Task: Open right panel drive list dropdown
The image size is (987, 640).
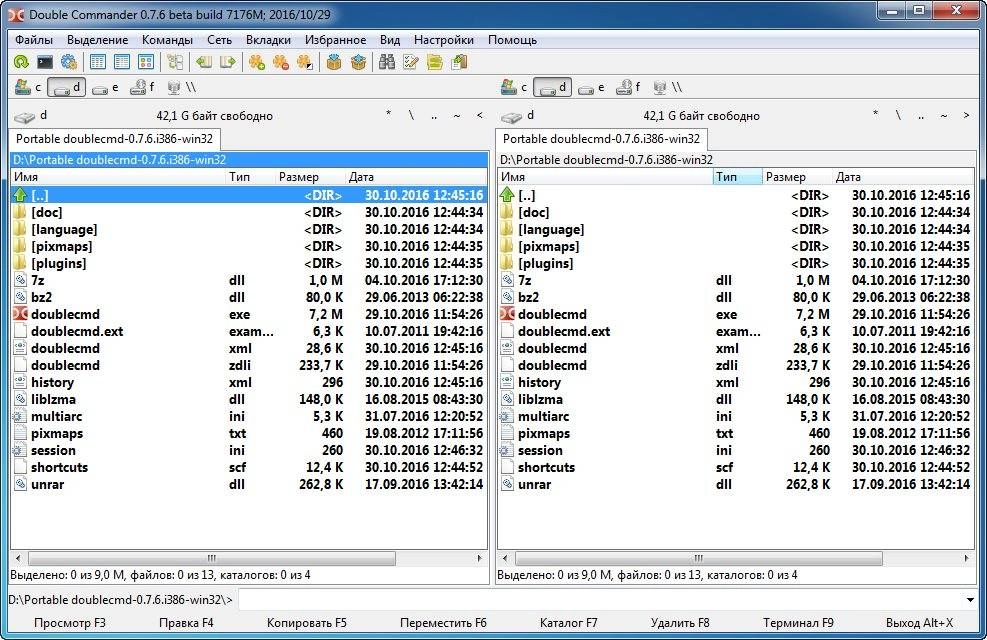Action: tap(518, 116)
